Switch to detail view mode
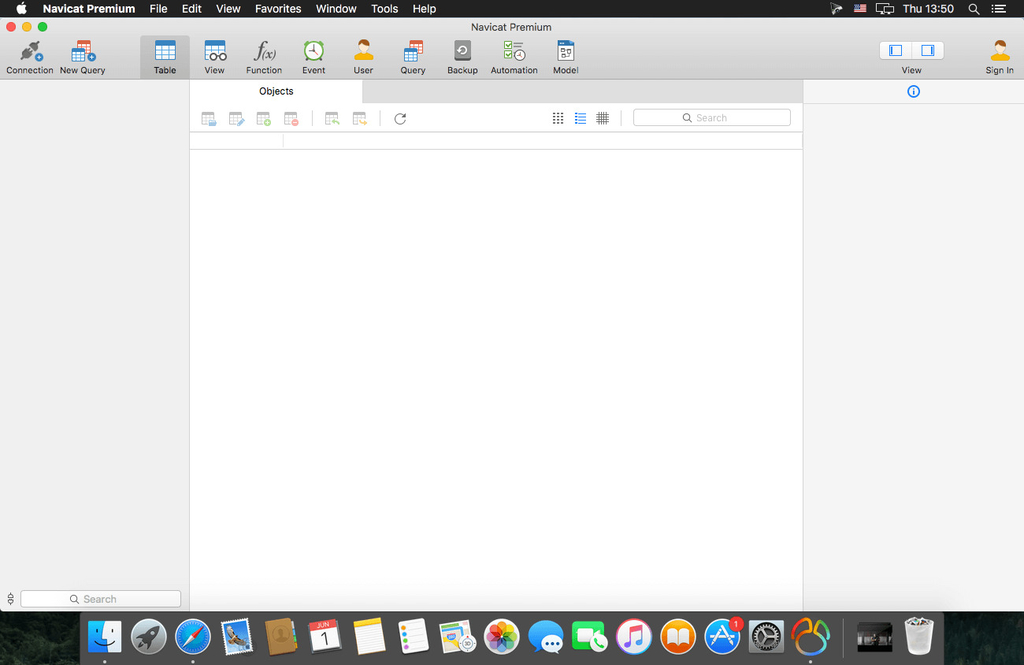Image resolution: width=1024 pixels, height=665 pixels. coord(602,118)
